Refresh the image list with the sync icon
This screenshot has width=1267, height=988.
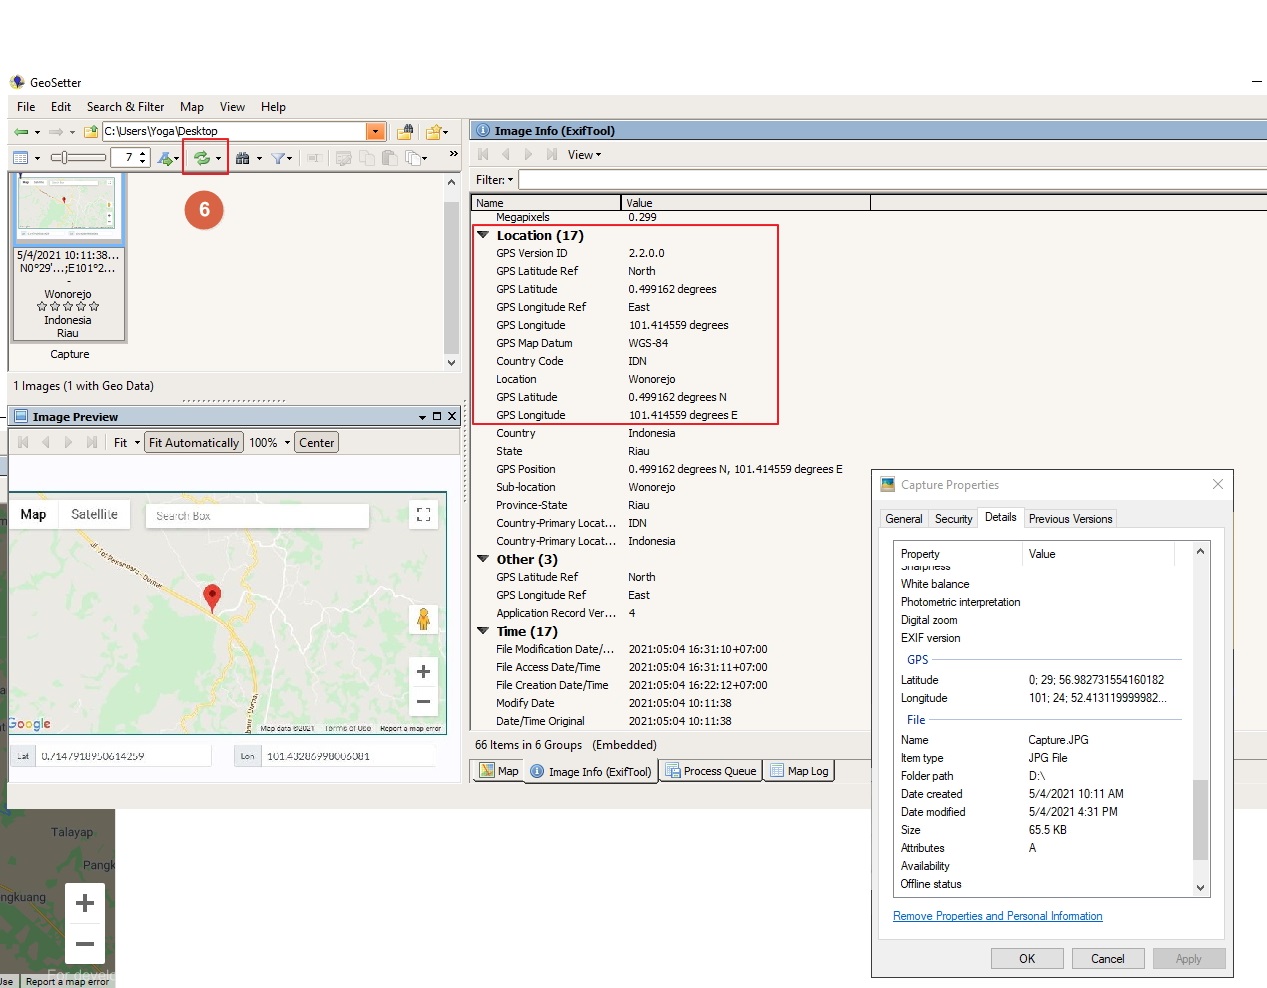(202, 157)
